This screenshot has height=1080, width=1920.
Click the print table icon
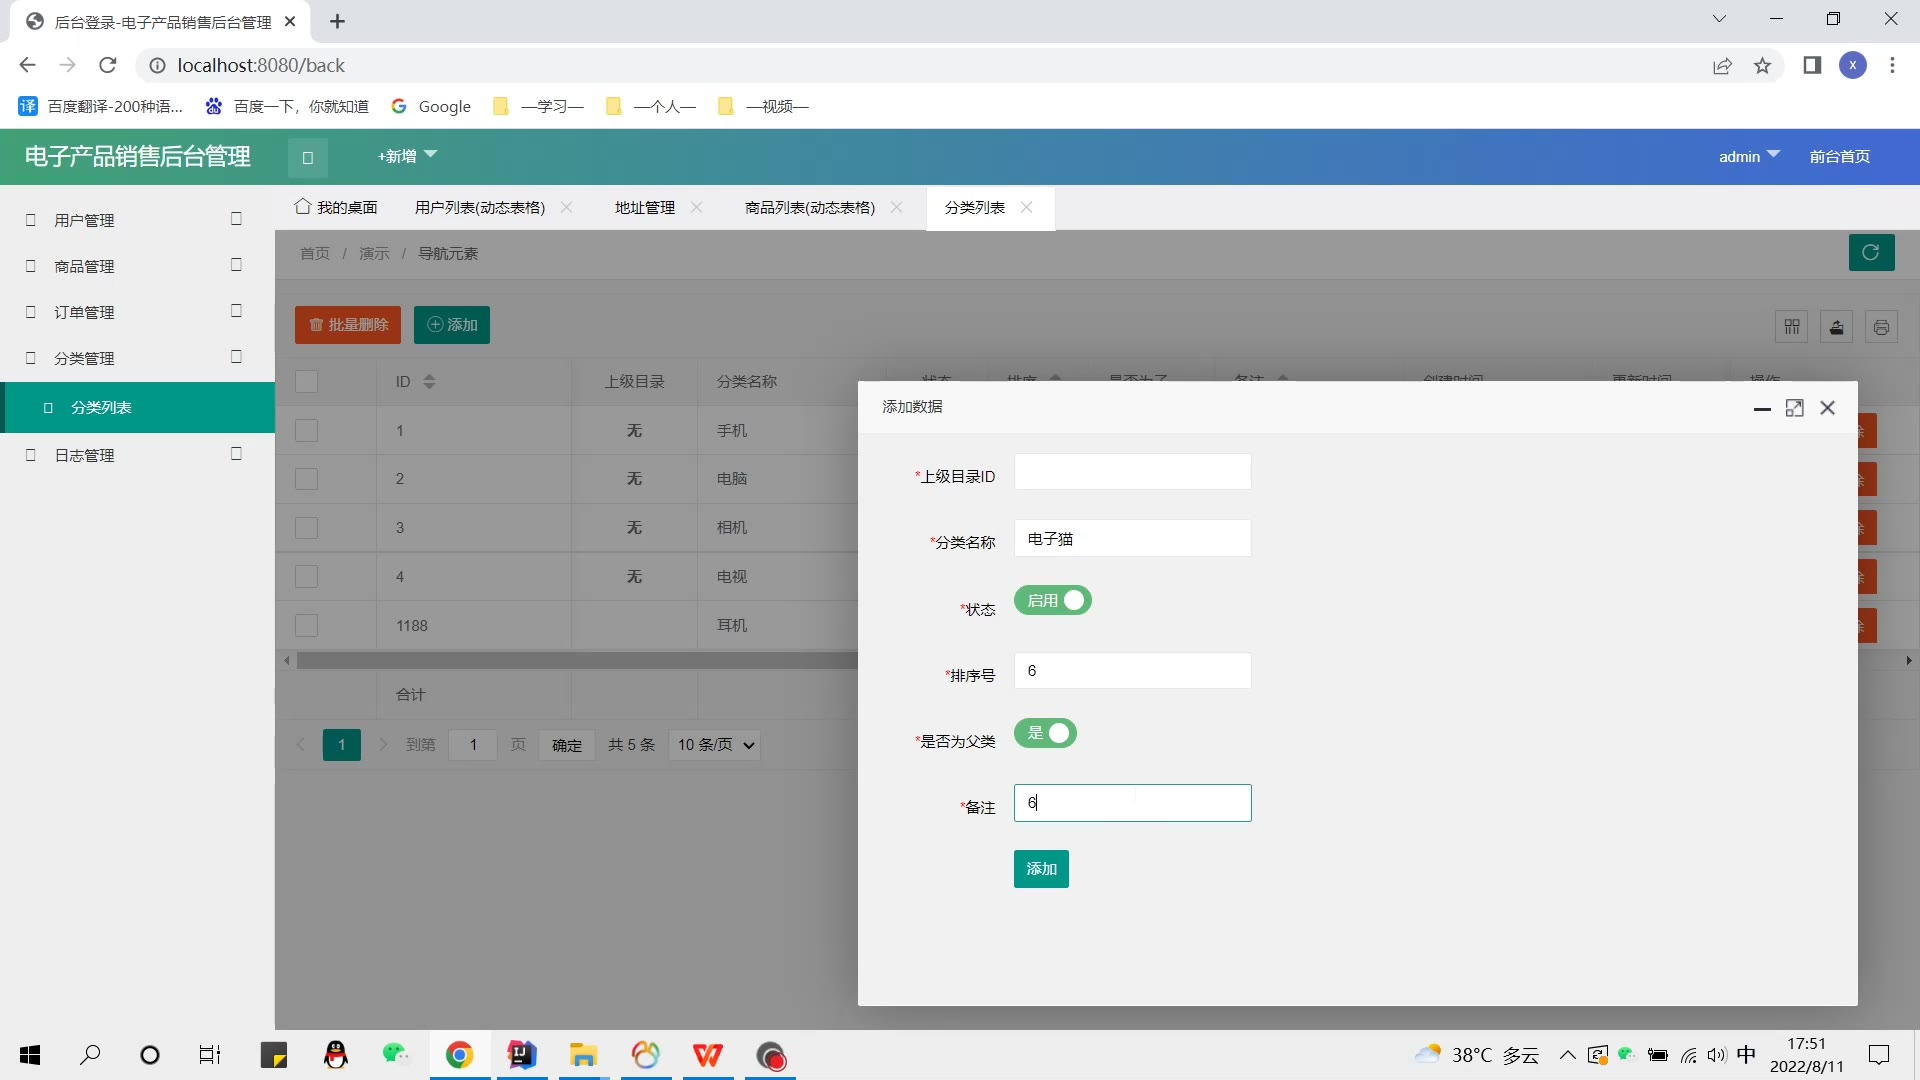[1881, 327]
